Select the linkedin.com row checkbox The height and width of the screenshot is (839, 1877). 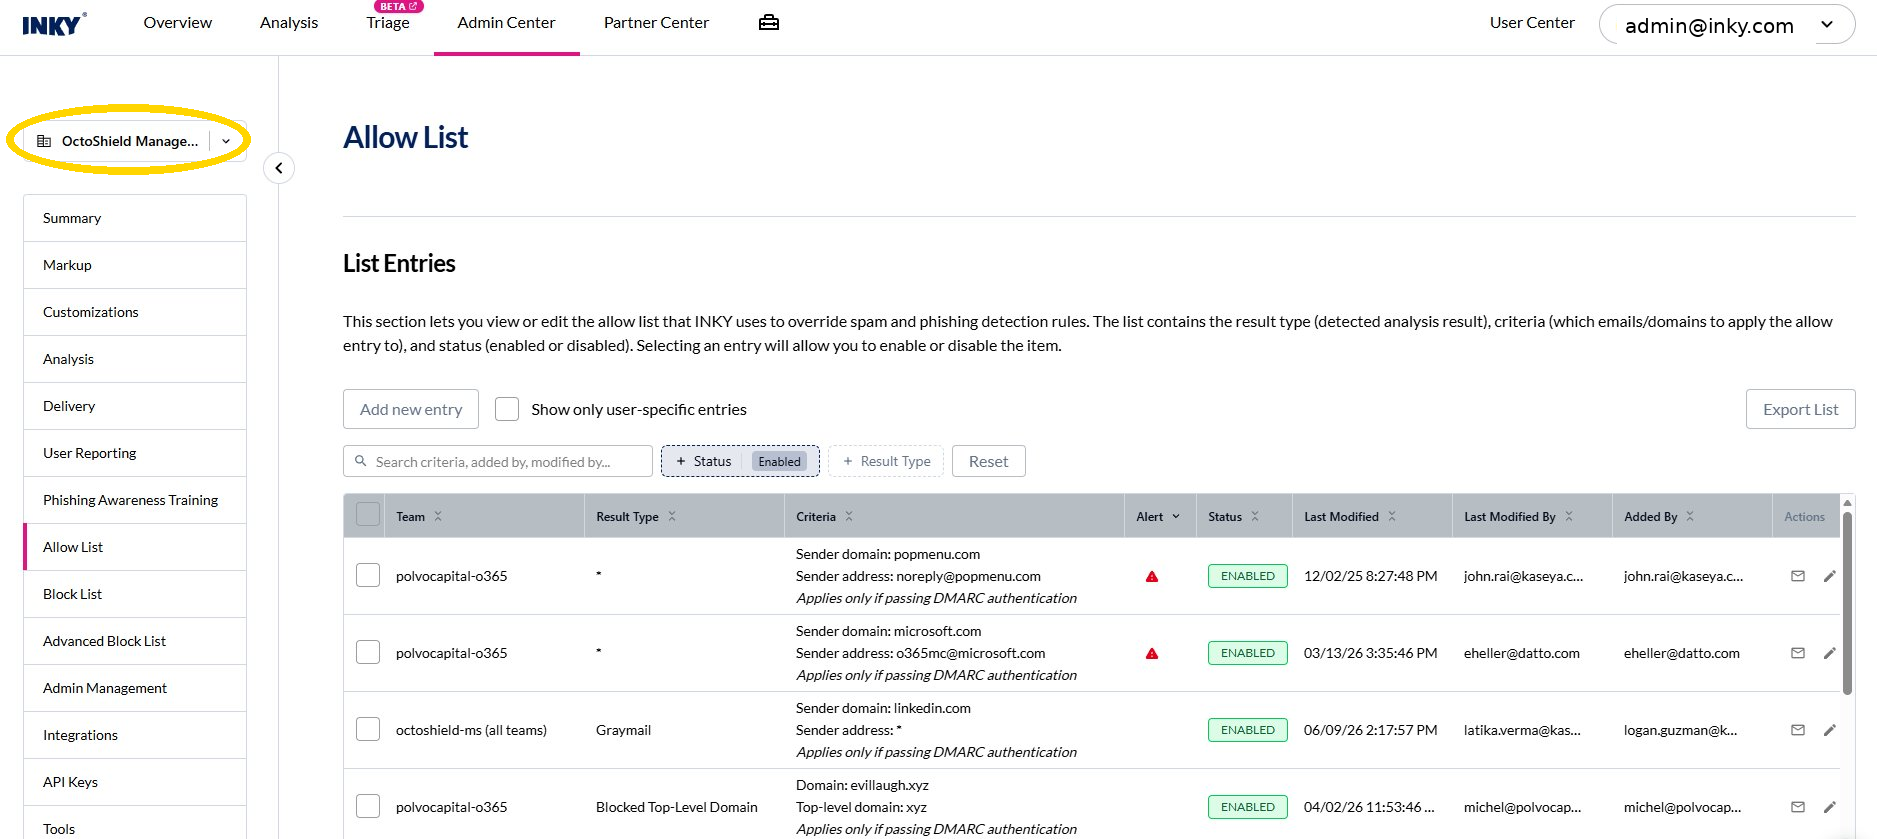(x=368, y=729)
